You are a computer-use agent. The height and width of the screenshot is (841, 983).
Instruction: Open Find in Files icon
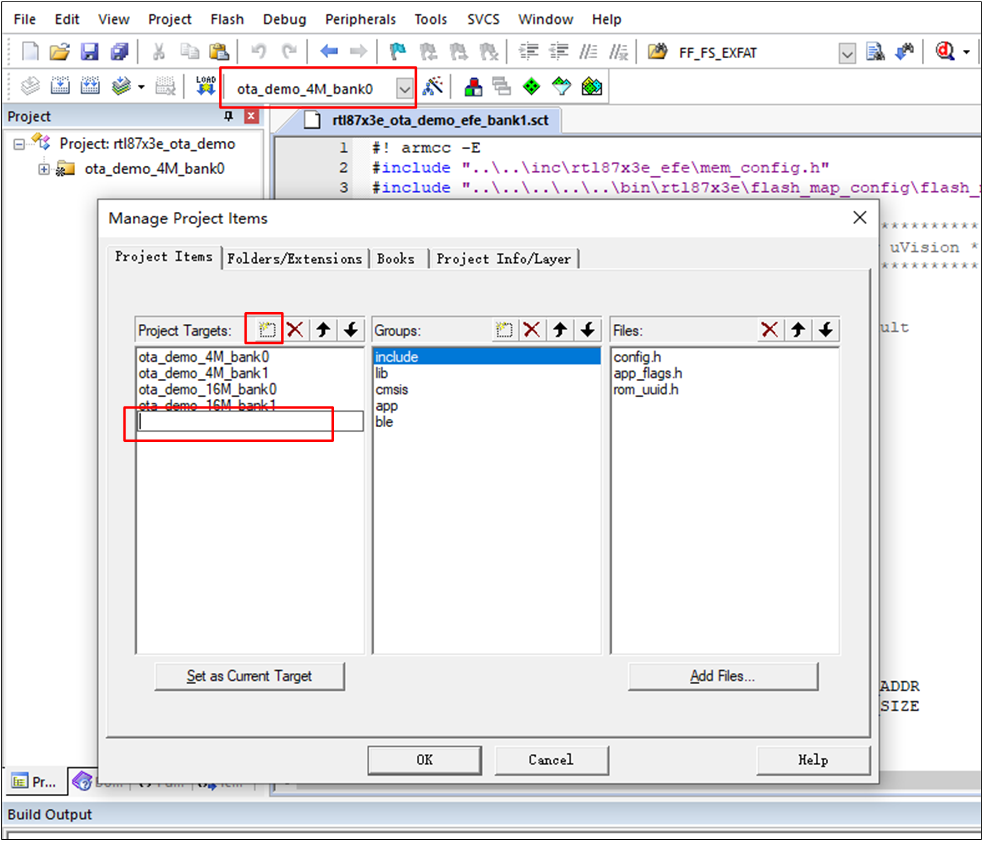click(875, 52)
